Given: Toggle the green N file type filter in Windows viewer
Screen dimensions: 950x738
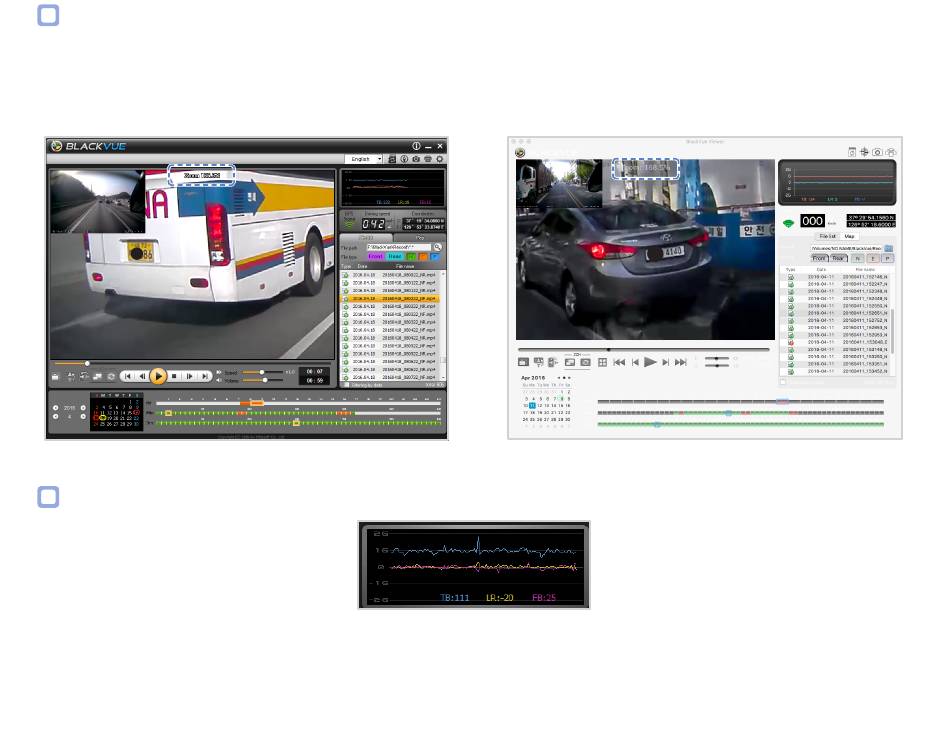Looking at the screenshot, I should point(411,256).
